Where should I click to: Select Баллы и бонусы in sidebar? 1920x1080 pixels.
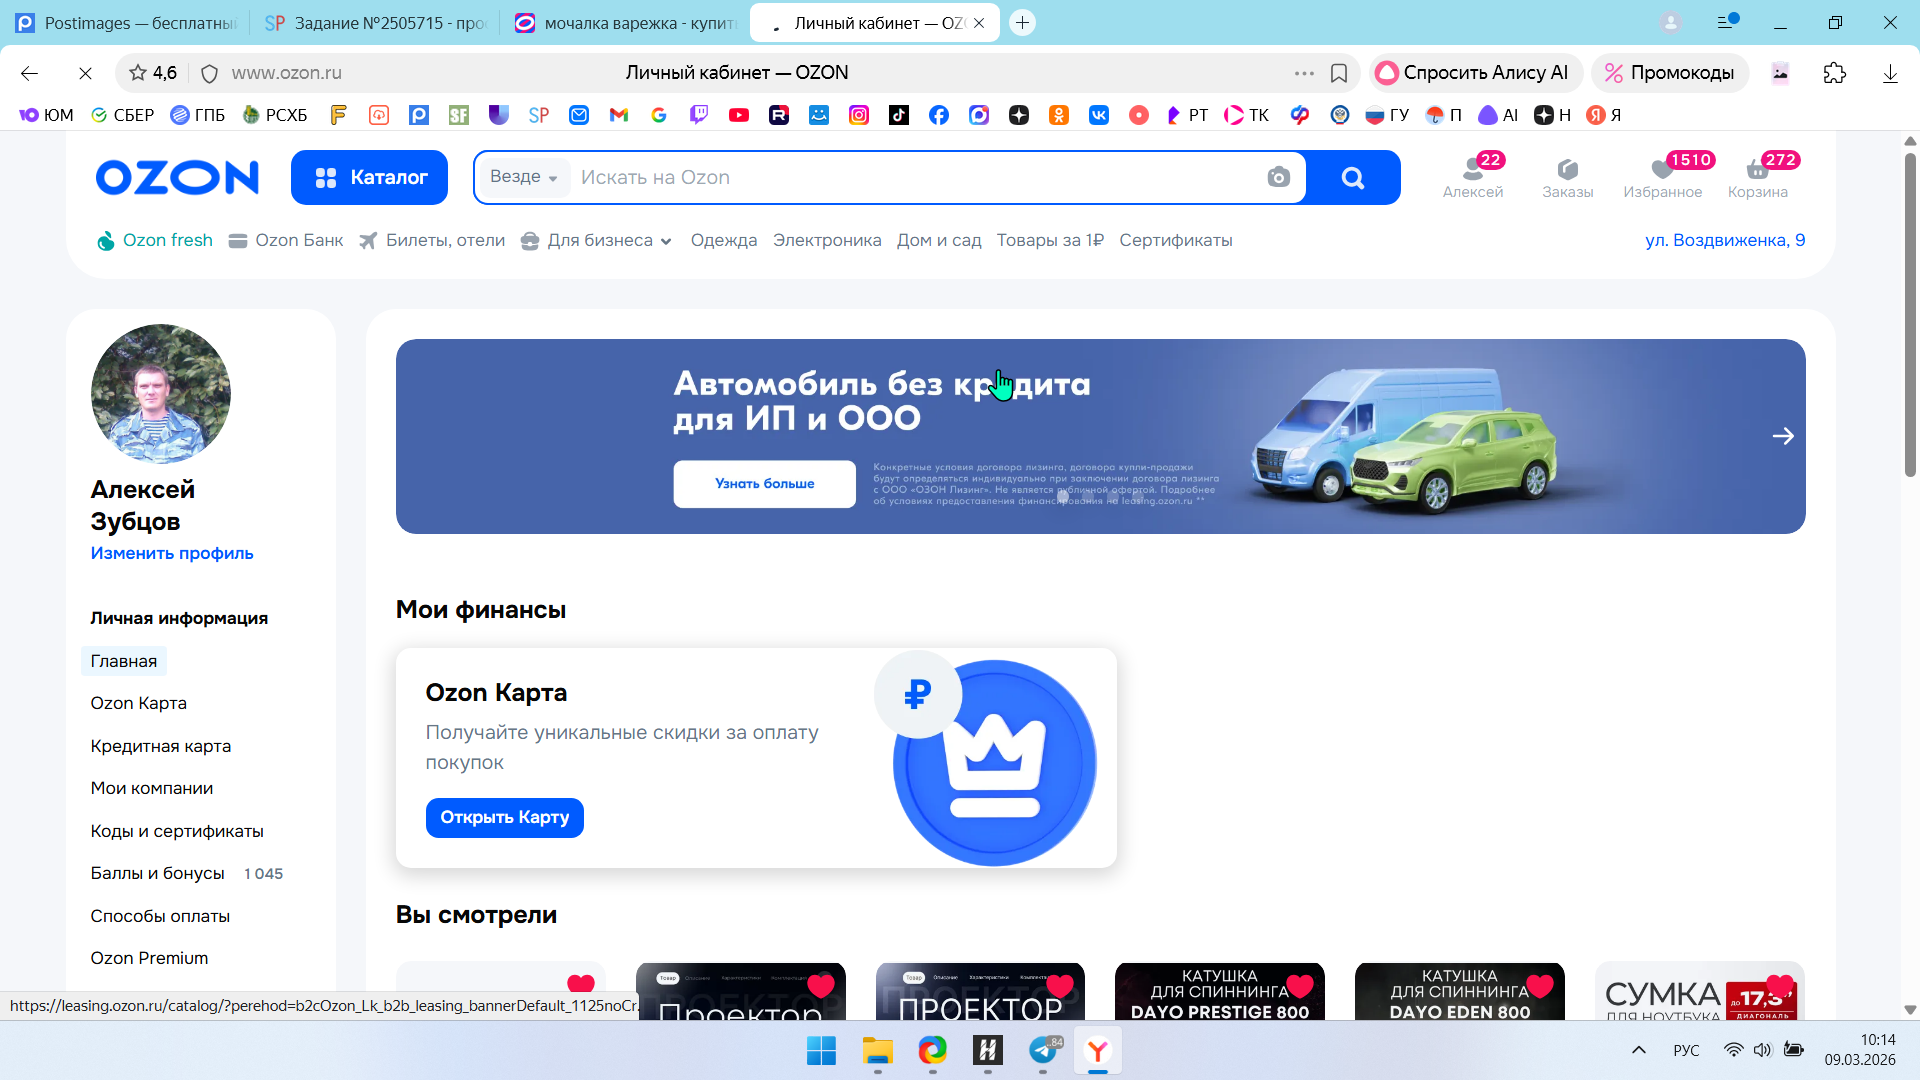157,873
